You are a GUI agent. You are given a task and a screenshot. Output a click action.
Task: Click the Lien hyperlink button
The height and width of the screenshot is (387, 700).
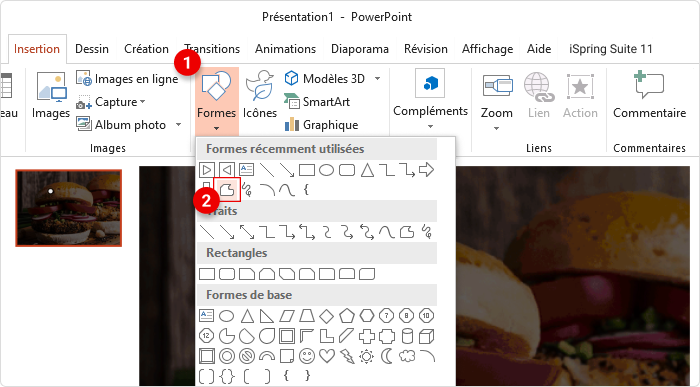[539, 96]
